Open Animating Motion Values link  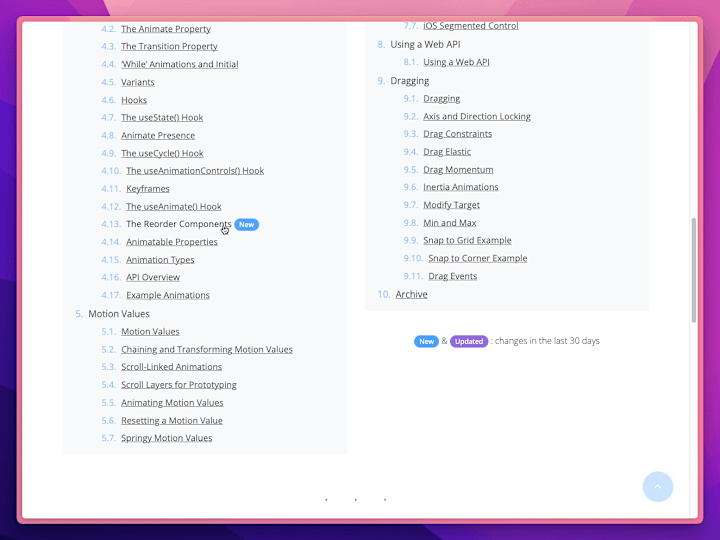[172, 403]
